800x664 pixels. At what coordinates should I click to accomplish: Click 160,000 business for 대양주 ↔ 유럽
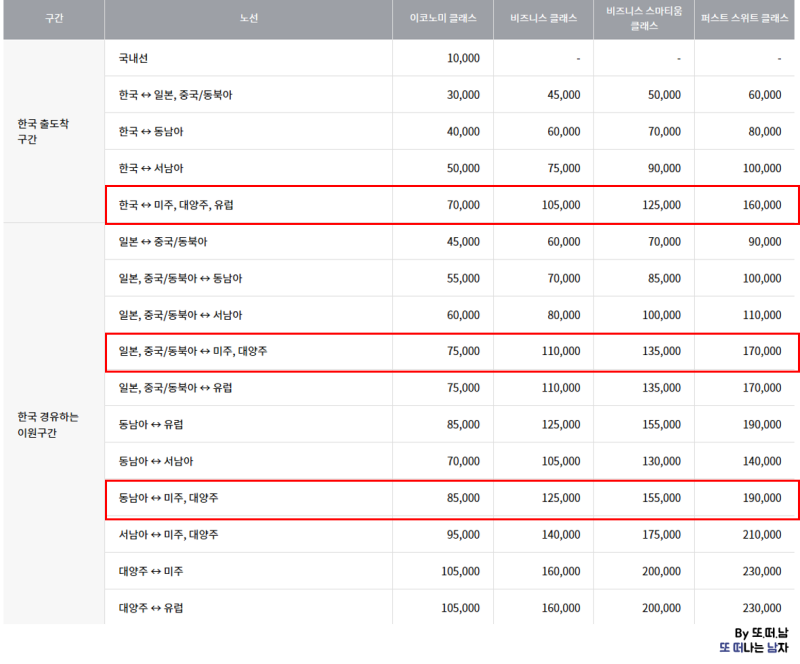coord(561,608)
